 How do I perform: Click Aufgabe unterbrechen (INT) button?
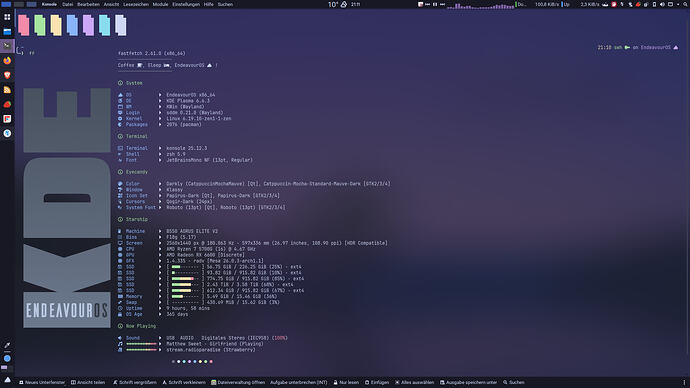(x=298, y=382)
